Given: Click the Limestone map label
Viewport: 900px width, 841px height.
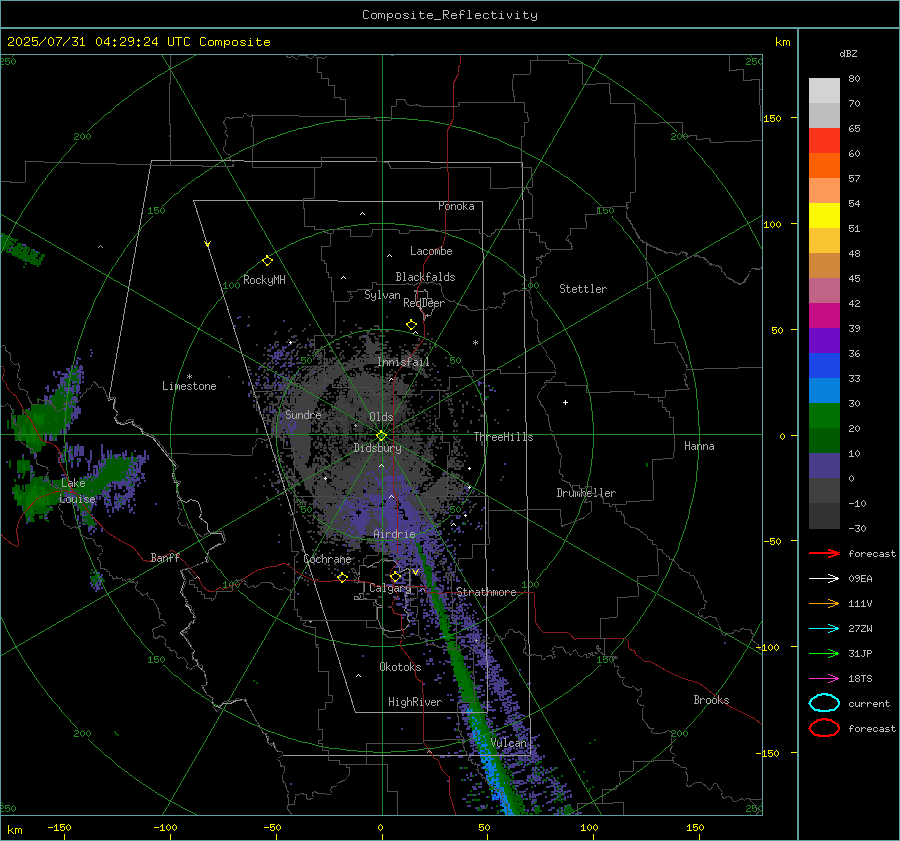Looking at the screenshot, I should (x=189, y=386).
